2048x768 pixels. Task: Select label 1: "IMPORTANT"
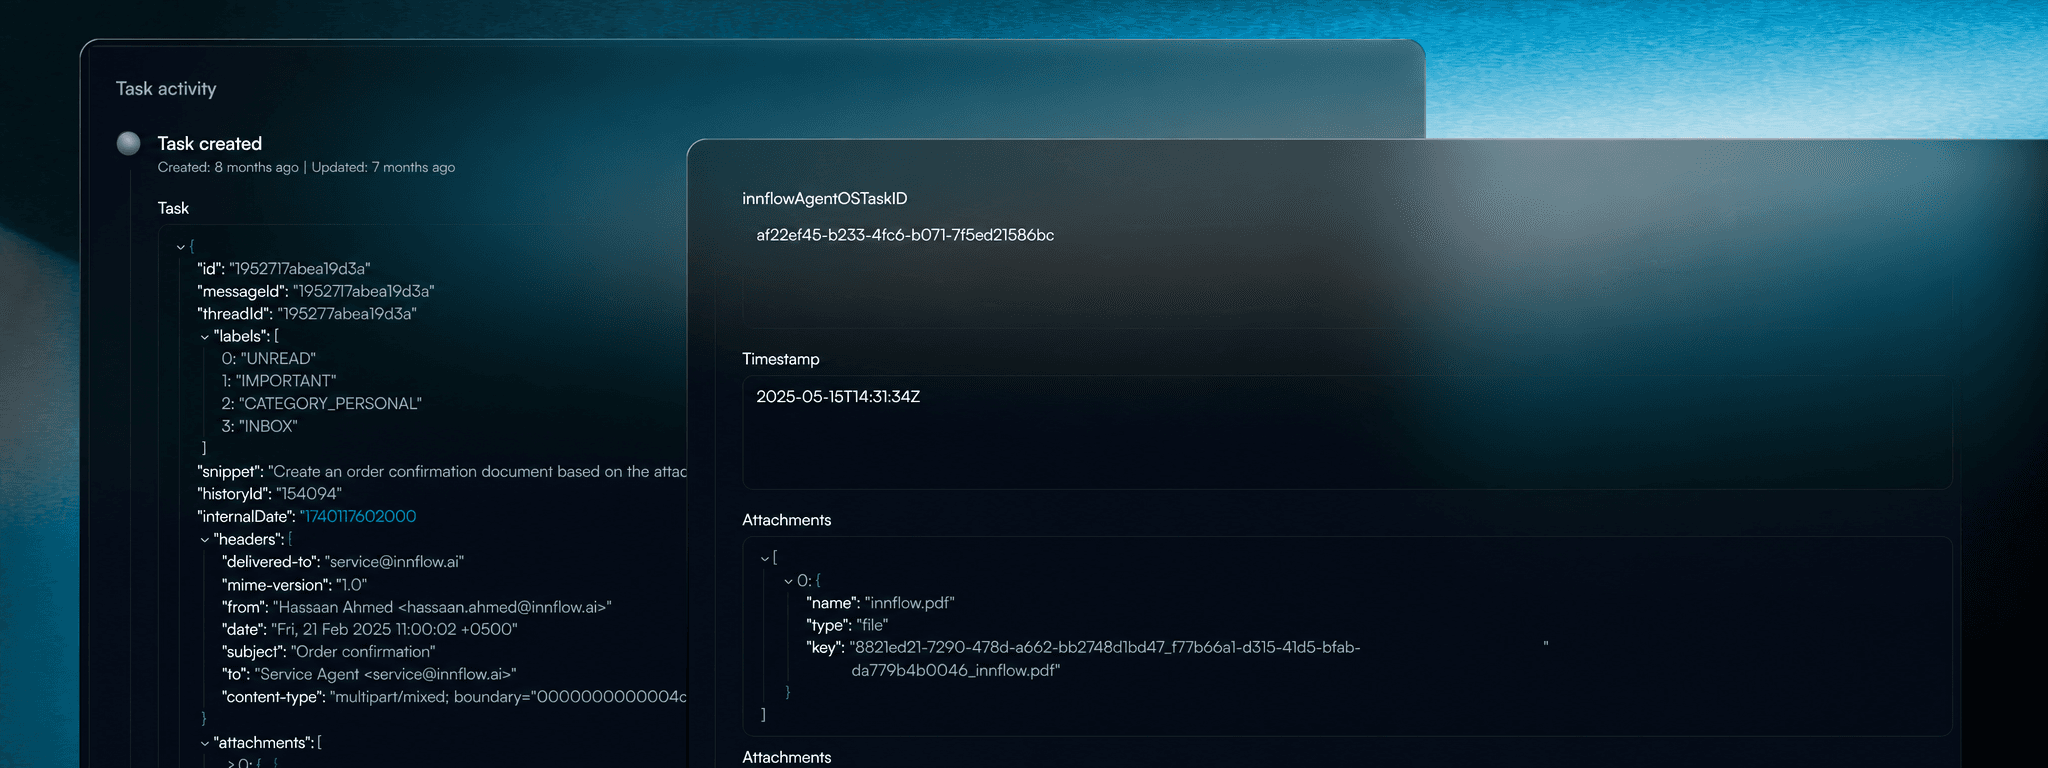(279, 381)
